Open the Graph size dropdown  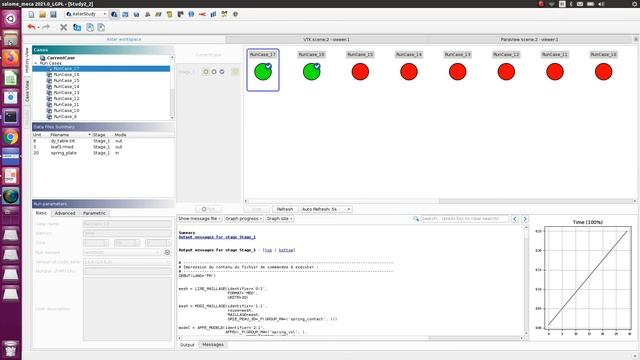coord(279,219)
